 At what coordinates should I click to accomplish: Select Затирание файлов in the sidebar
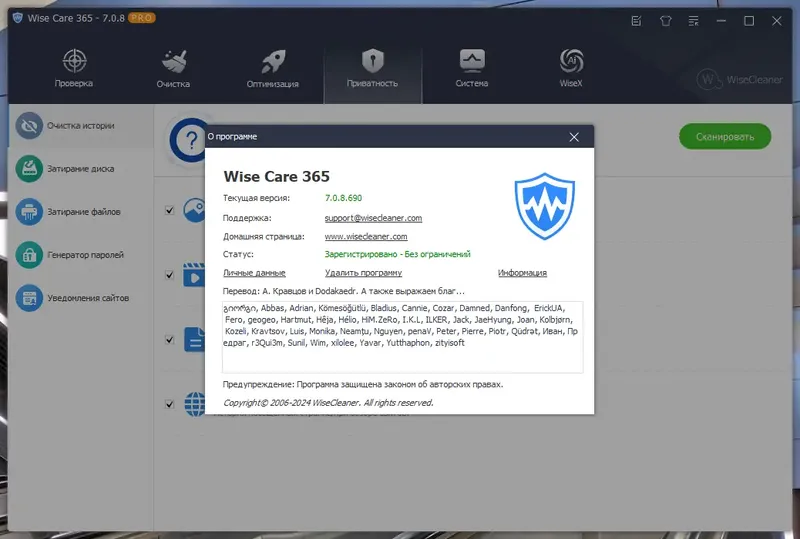[81, 211]
